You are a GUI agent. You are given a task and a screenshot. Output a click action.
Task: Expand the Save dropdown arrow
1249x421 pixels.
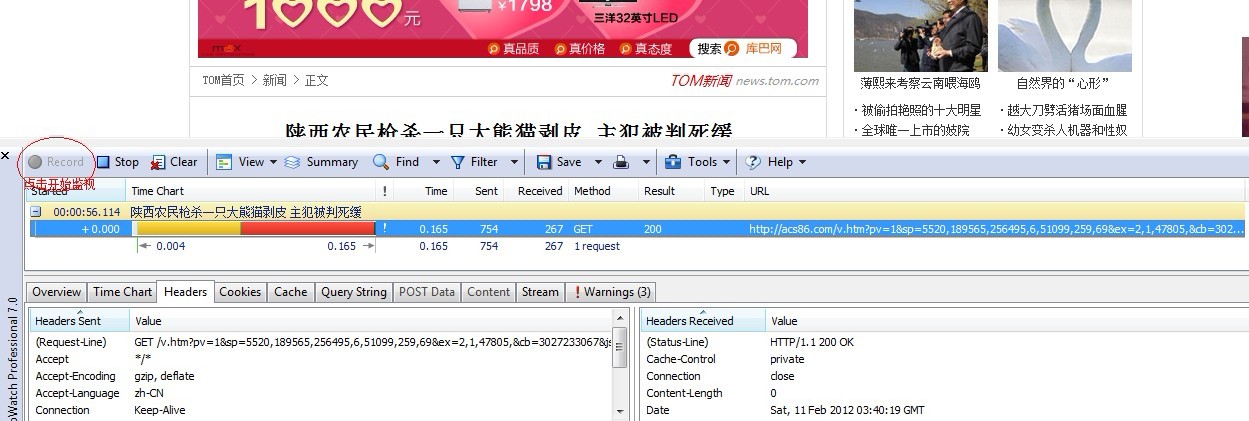pyautogui.click(x=598, y=162)
